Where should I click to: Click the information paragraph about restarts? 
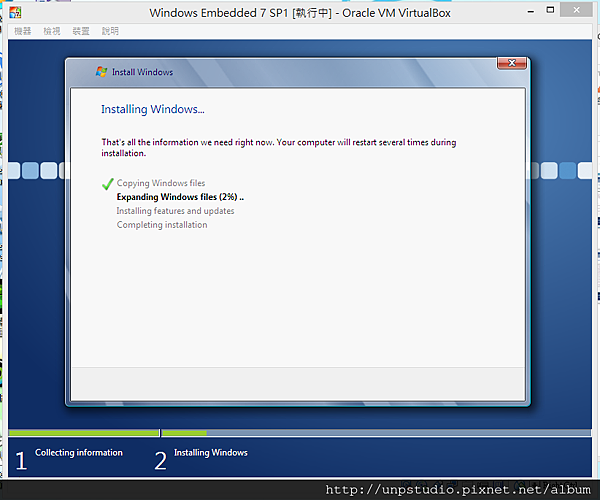point(279,148)
